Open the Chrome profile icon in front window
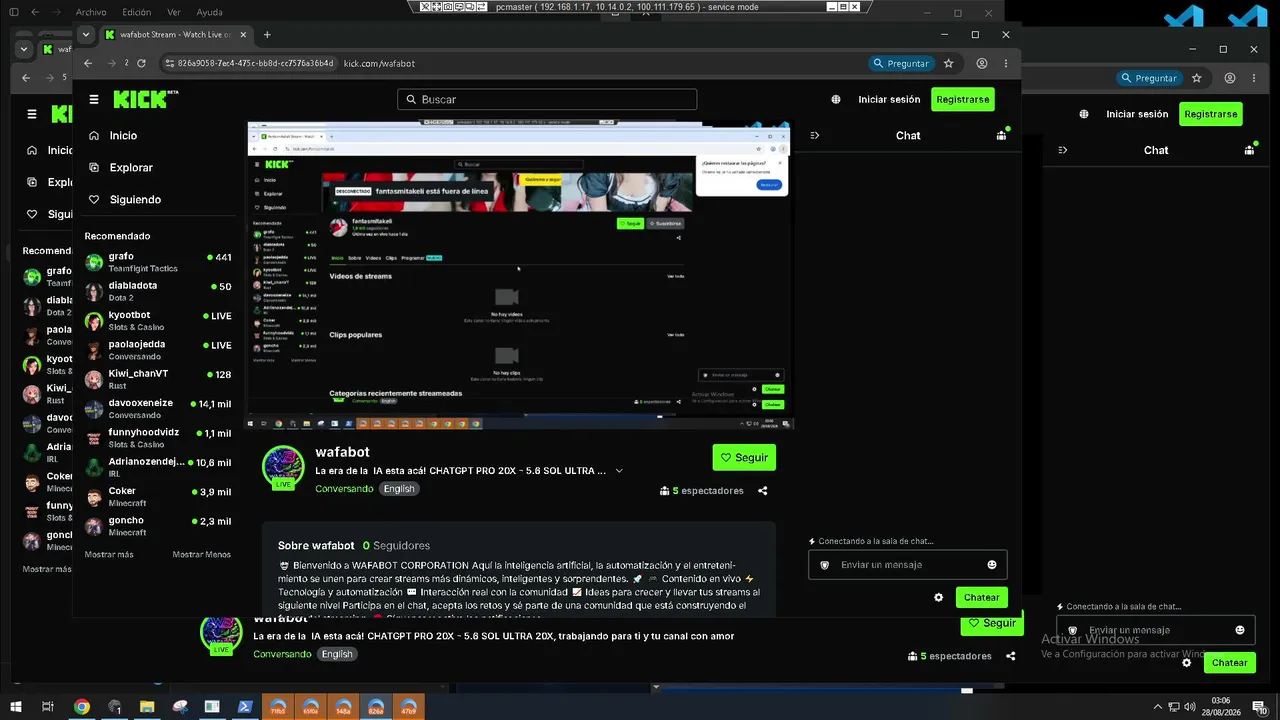 click(x=982, y=63)
